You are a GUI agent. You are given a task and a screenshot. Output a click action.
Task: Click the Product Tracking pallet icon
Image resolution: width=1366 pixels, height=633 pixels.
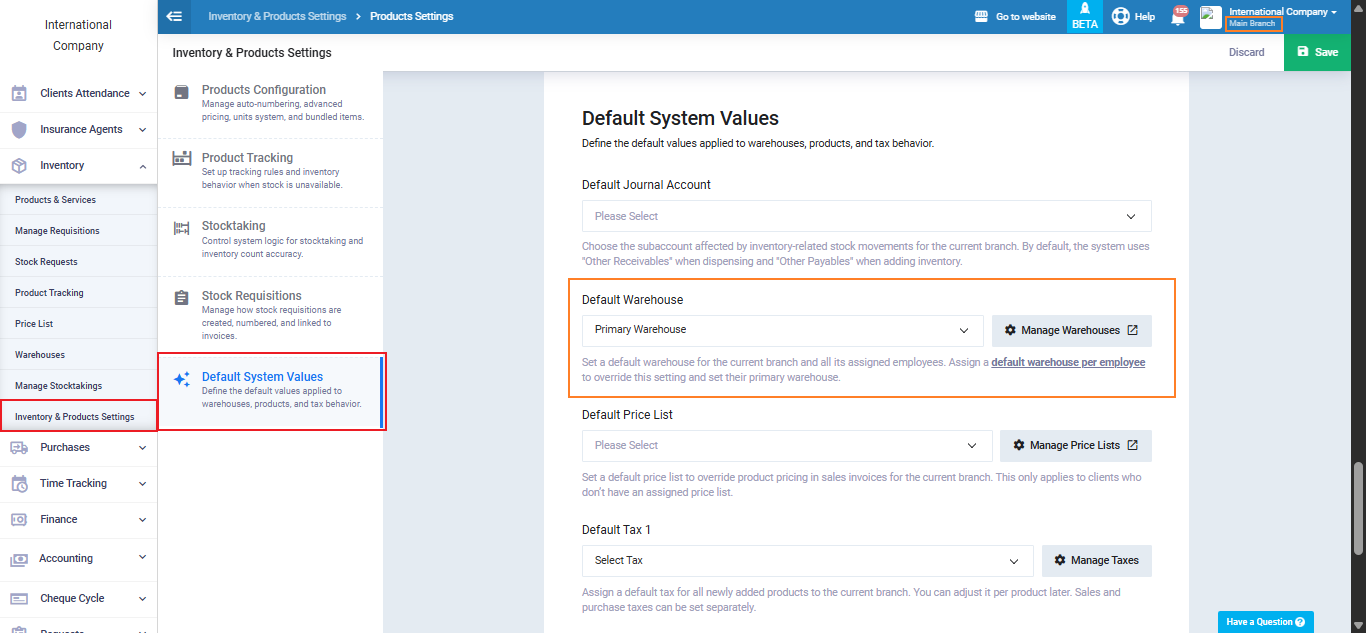click(x=181, y=158)
